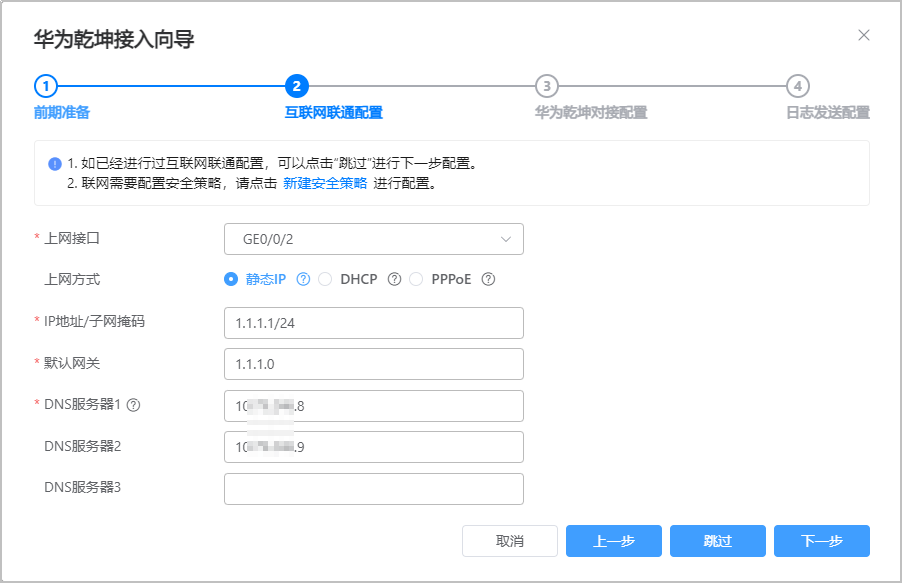Viewport: 902px width, 583px height.
Task: Close the 华为乾坤接入向导 dialog
Action: (x=863, y=35)
